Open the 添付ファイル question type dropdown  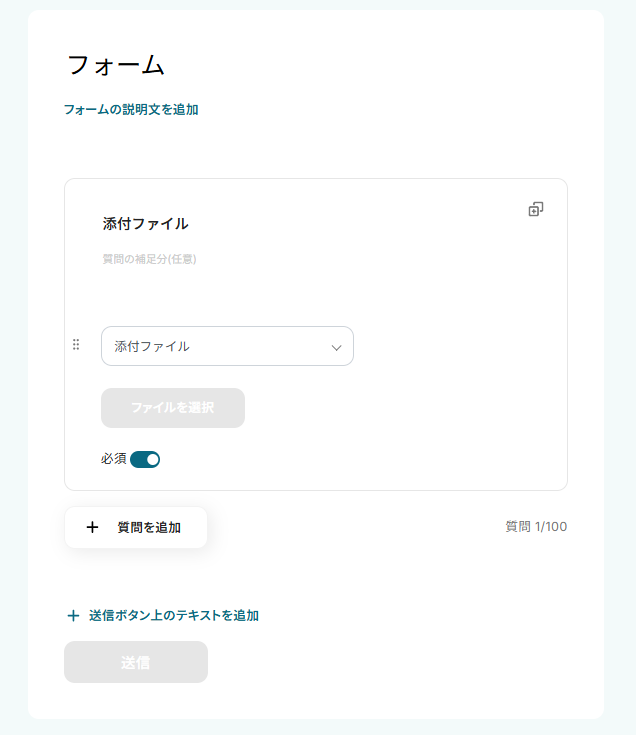[227, 346]
